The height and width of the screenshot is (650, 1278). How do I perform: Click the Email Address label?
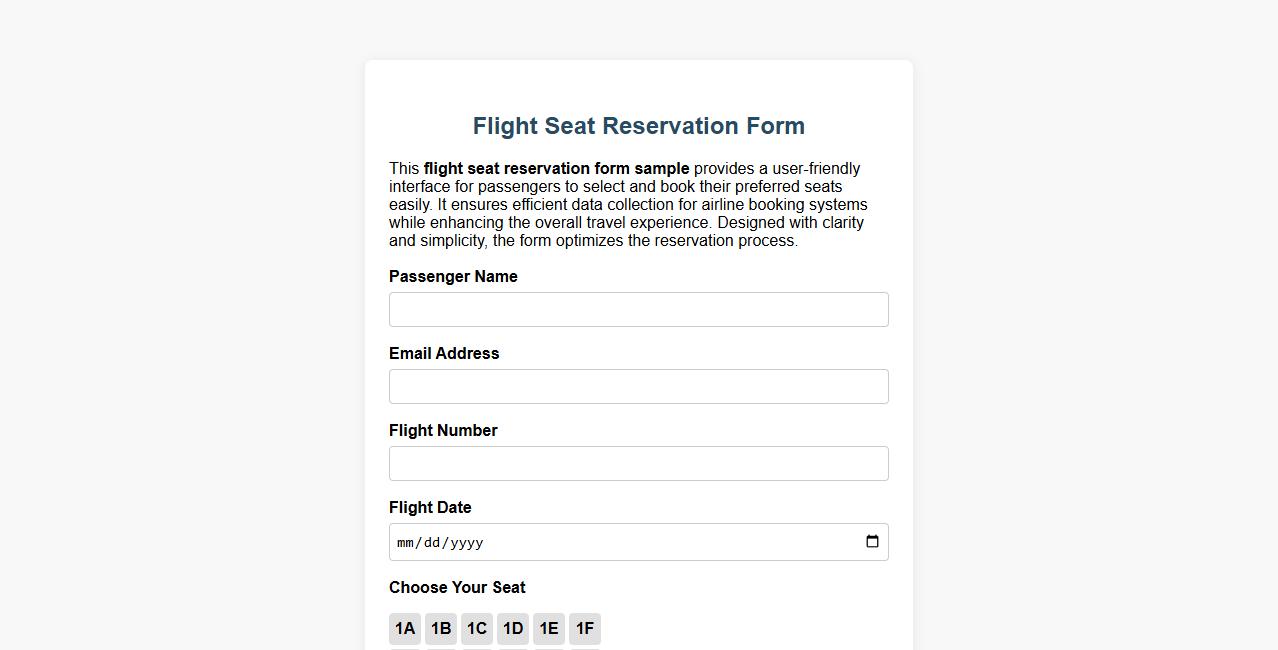pos(444,353)
